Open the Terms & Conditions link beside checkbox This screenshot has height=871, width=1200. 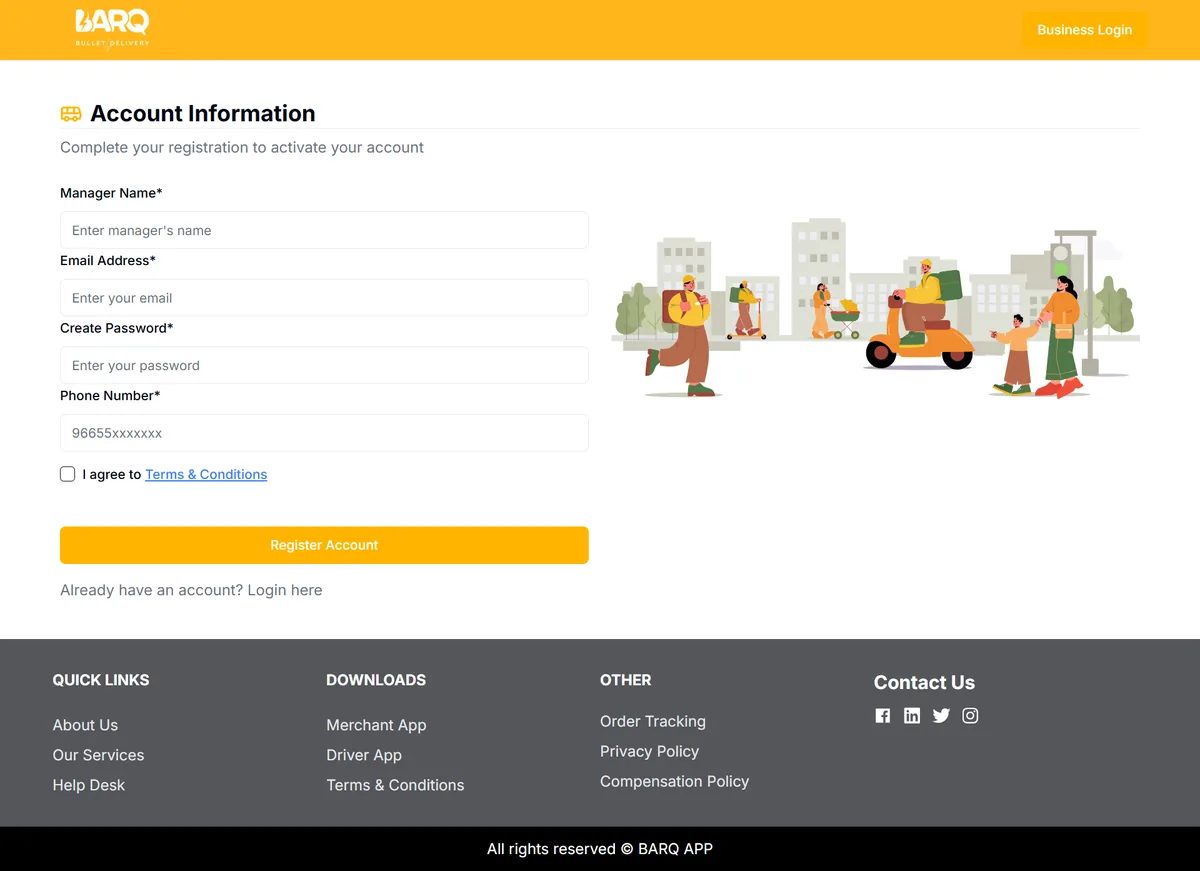pyautogui.click(x=206, y=474)
